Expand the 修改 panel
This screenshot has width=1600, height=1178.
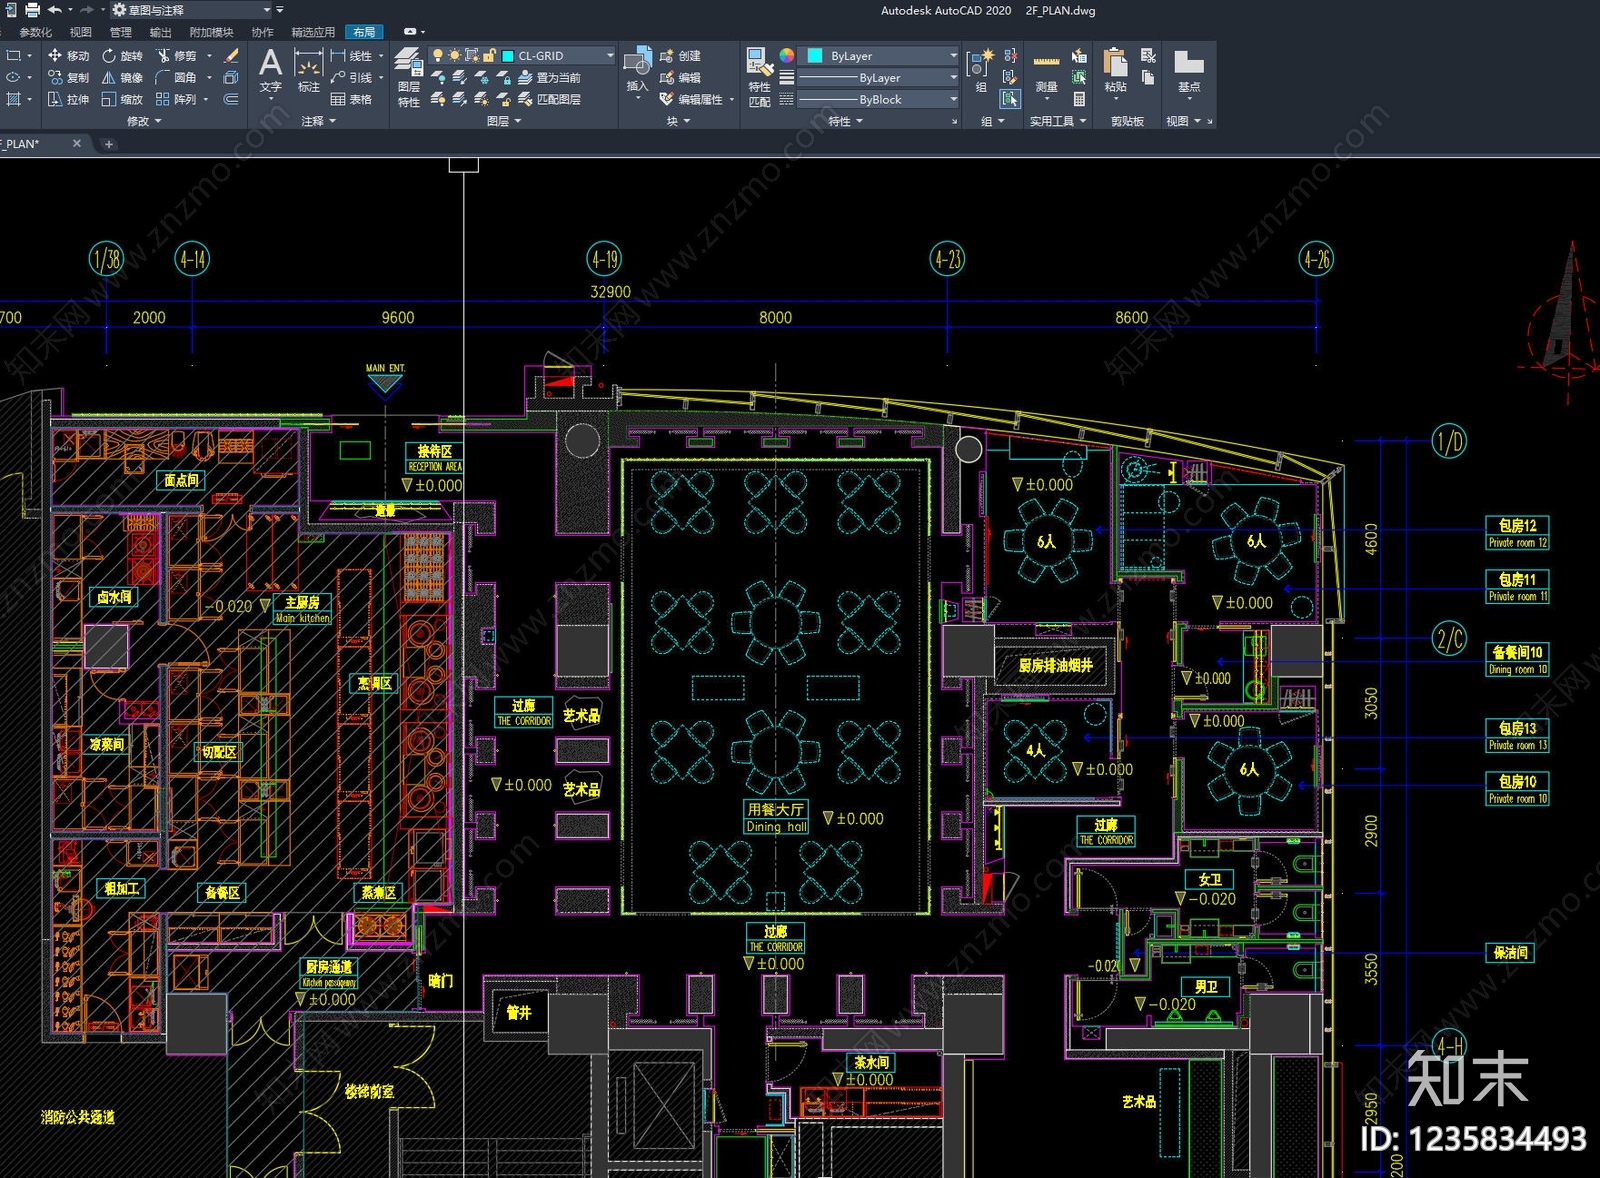pyautogui.click(x=143, y=121)
